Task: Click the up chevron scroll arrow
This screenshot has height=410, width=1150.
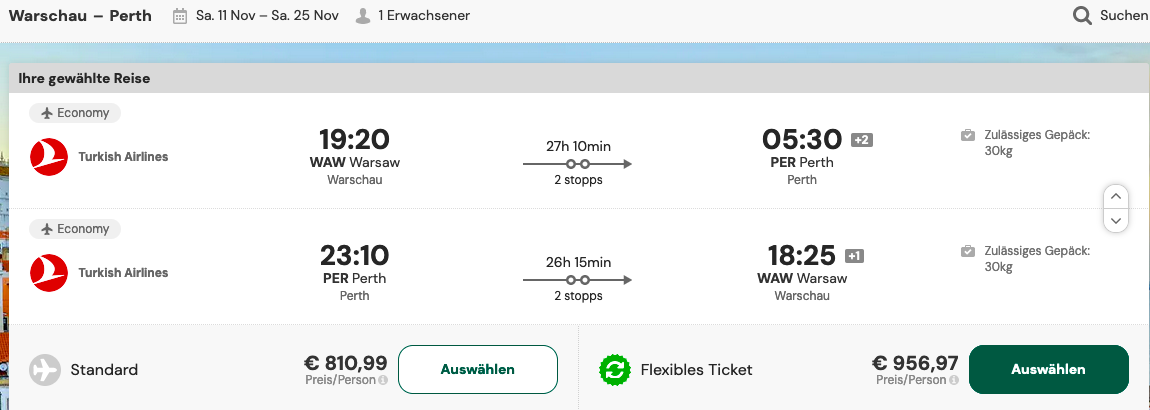Action: [x=1116, y=197]
